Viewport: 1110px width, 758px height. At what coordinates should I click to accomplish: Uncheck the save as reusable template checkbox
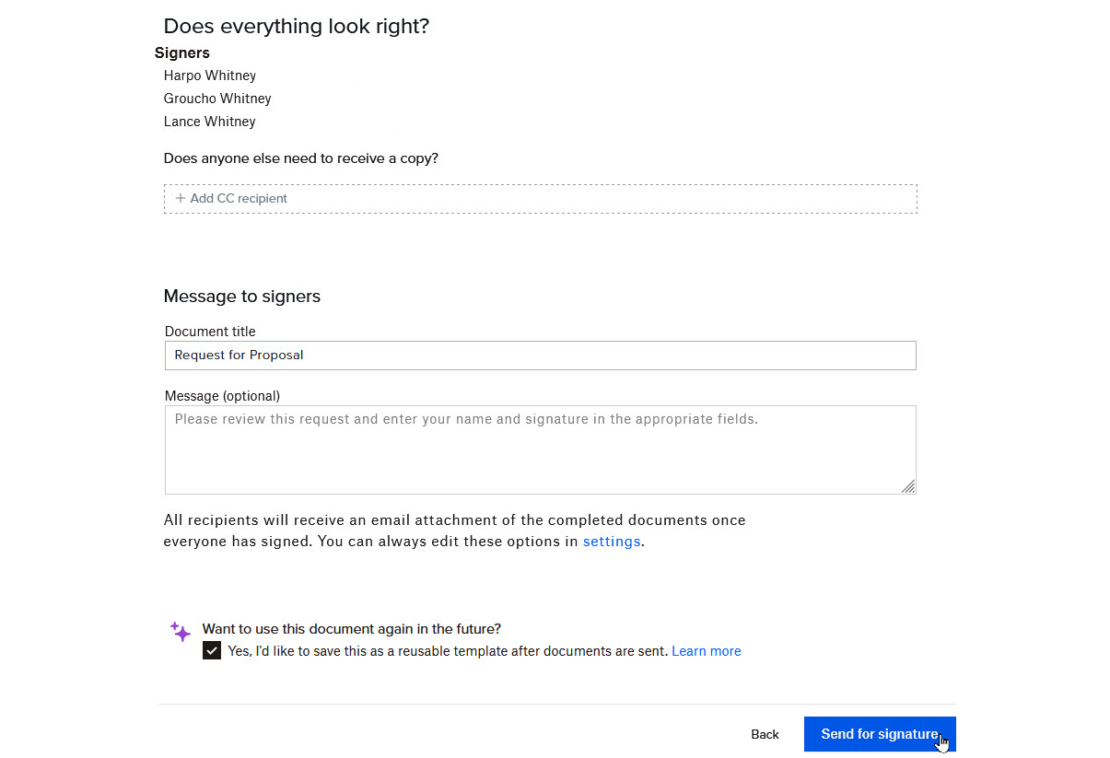point(211,650)
